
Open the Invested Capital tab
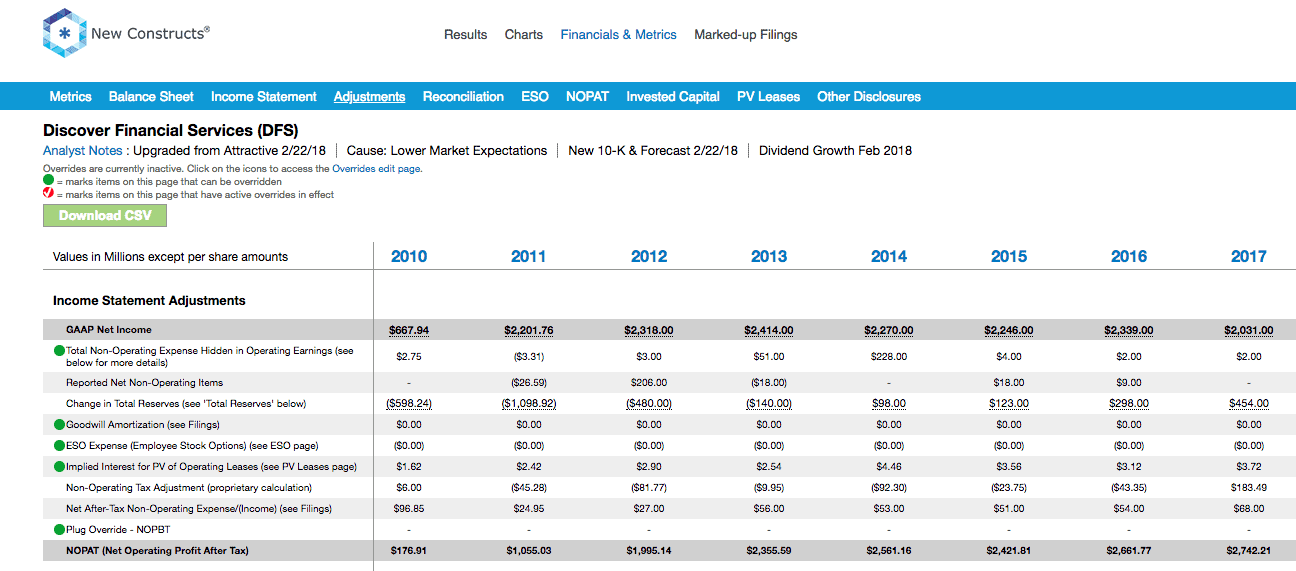pyautogui.click(x=673, y=97)
